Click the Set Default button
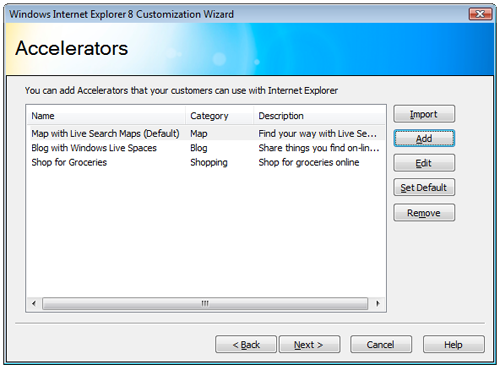 point(424,187)
